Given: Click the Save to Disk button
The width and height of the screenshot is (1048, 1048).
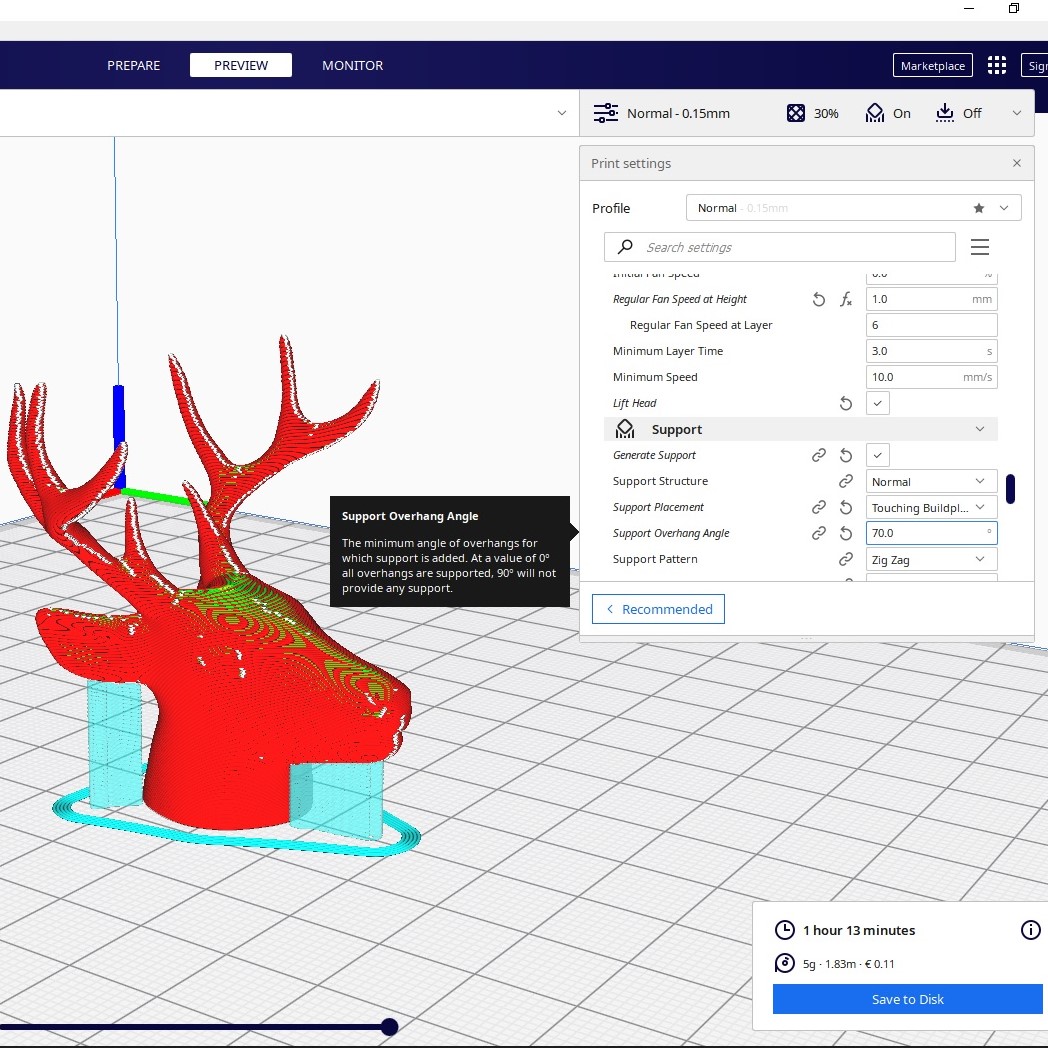Looking at the screenshot, I should click(907, 999).
